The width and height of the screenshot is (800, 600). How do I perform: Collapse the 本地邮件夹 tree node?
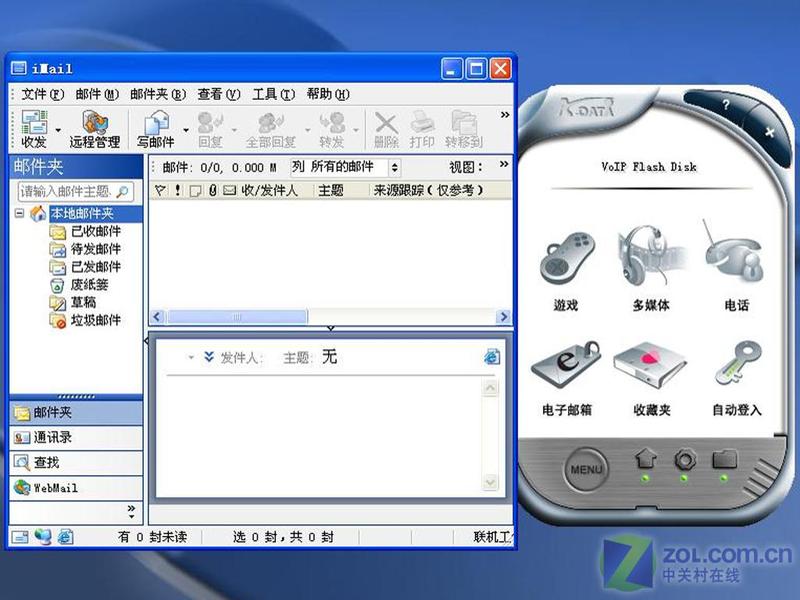[x=19, y=213]
